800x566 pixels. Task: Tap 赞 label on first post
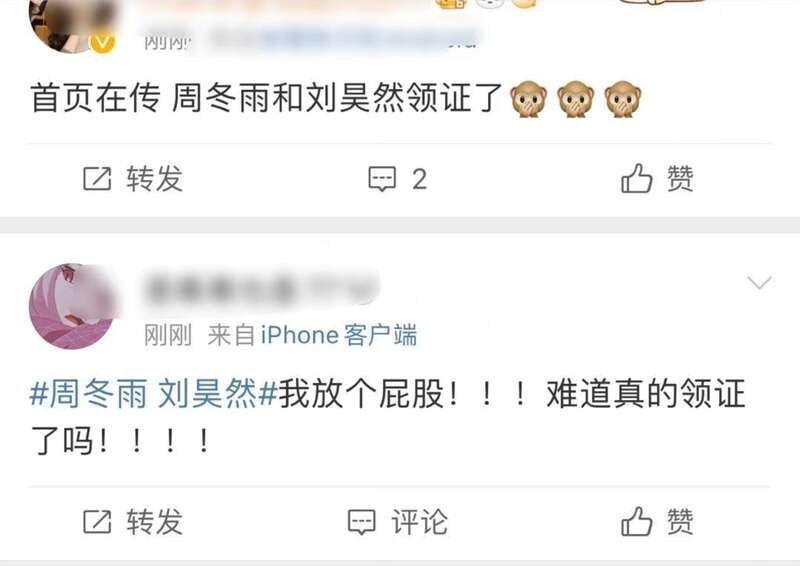(x=680, y=179)
